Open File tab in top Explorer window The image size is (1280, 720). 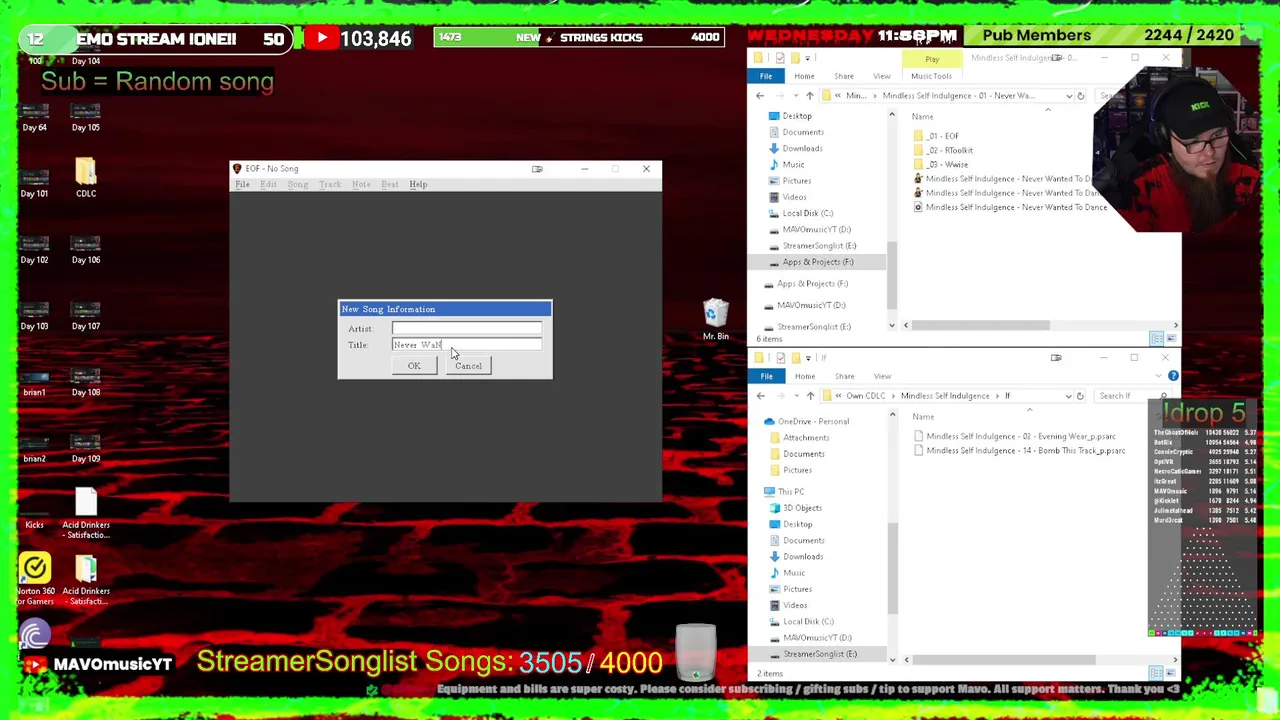pos(766,76)
